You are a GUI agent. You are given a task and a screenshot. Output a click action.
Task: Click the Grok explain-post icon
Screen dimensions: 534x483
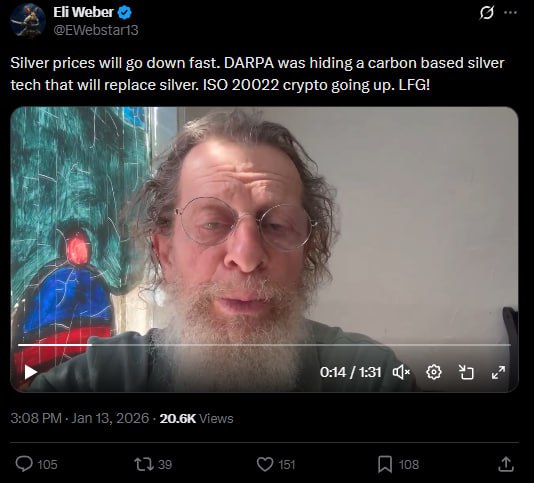(x=487, y=13)
